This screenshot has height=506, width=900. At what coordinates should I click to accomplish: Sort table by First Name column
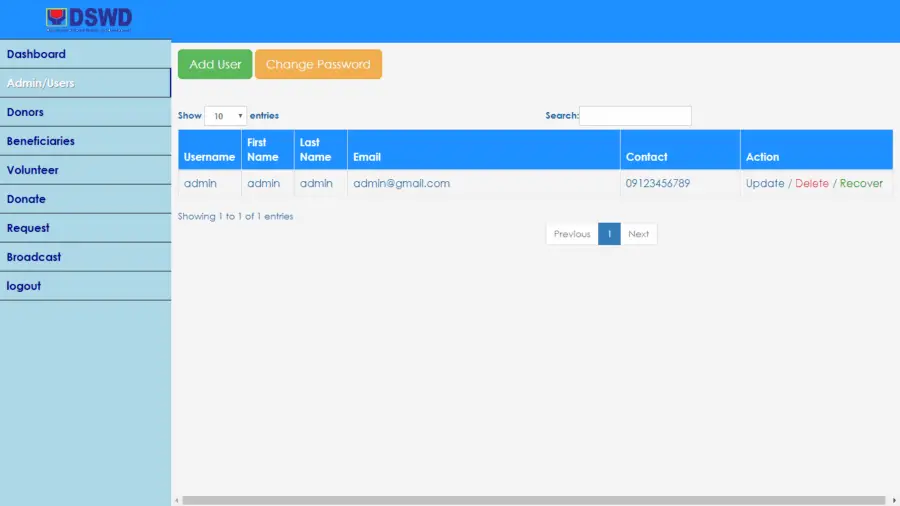click(267, 150)
